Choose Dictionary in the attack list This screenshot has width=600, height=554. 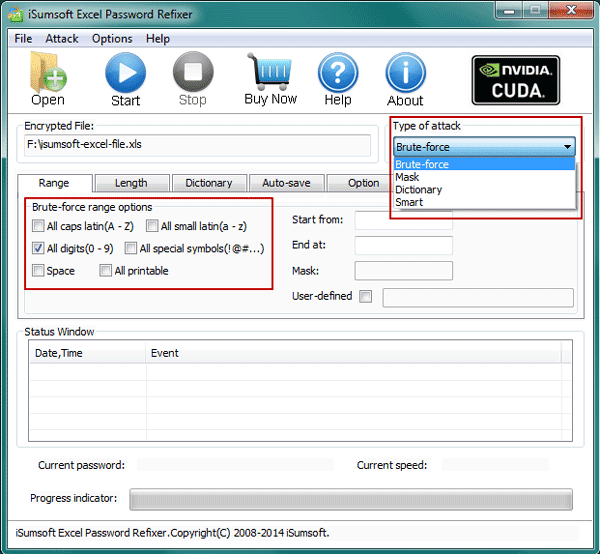484,190
